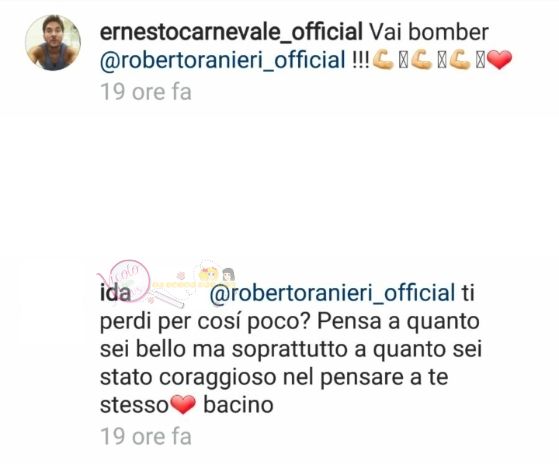
Task: Click the 19 ore fa timestamp under Vai bomber
Action: click(146, 92)
